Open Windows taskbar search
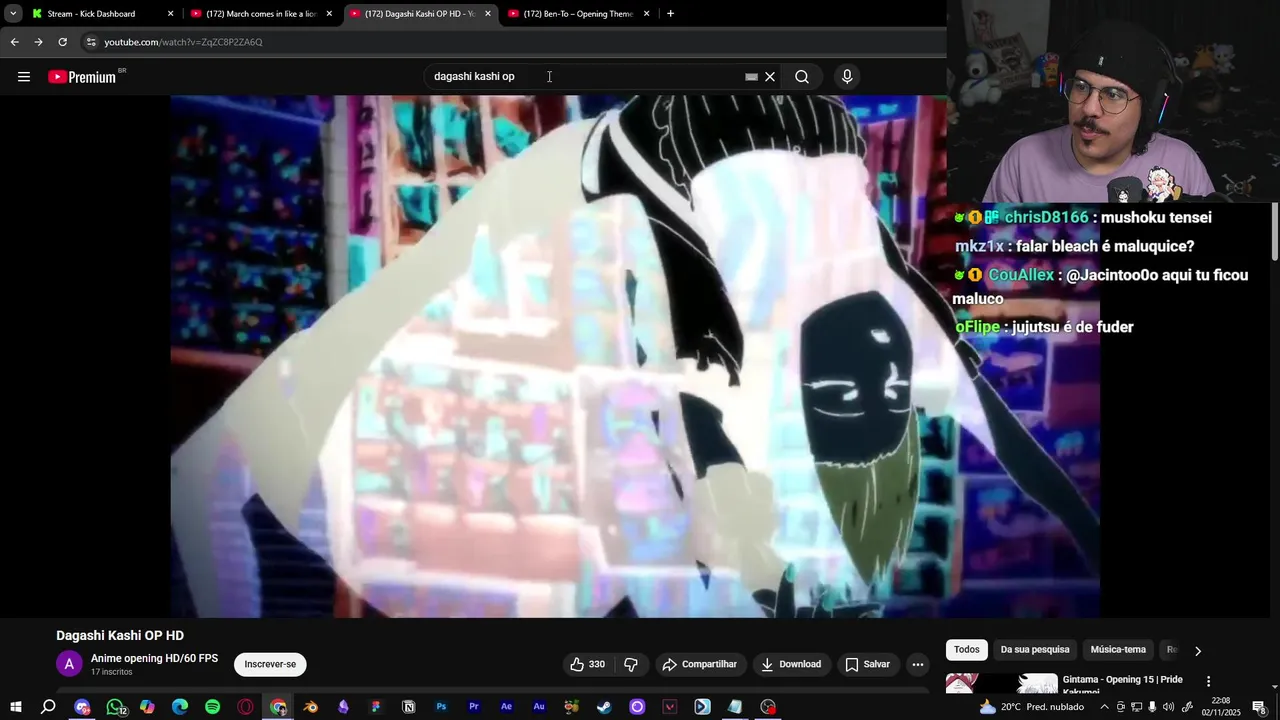This screenshot has height=720, width=1280. tap(48, 707)
